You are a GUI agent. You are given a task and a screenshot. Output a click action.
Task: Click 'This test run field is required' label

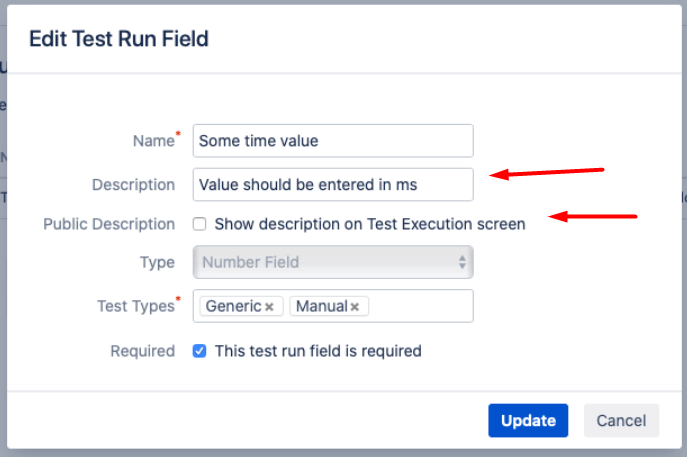tap(318, 351)
